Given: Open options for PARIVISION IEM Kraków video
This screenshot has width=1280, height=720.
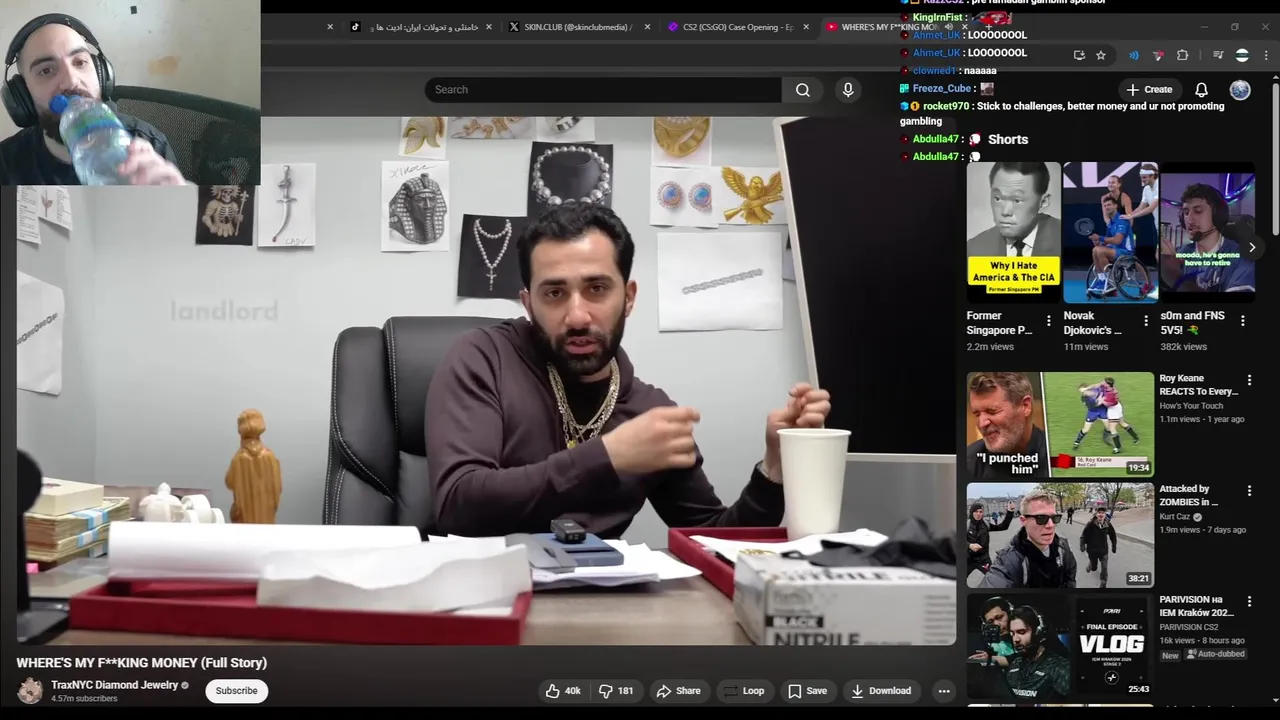Looking at the screenshot, I should click(x=1249, y=602).
